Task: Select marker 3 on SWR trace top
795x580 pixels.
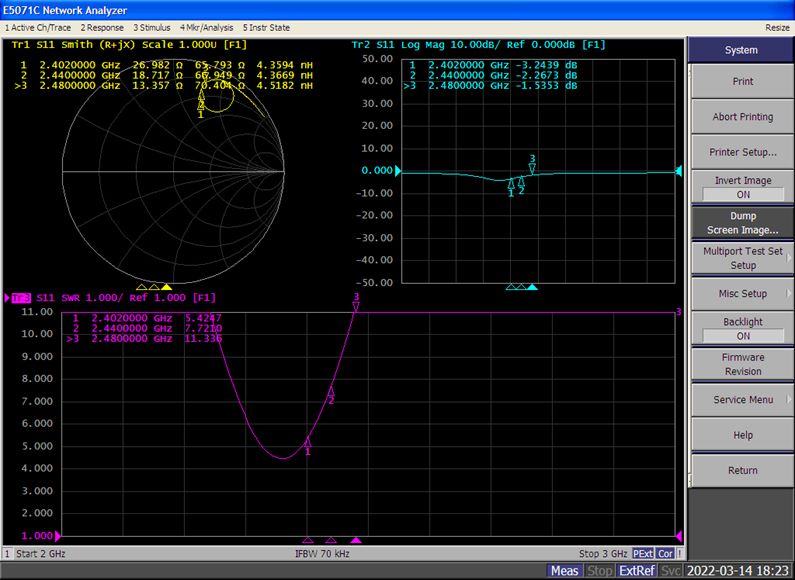Action: (x=356, y=303)
